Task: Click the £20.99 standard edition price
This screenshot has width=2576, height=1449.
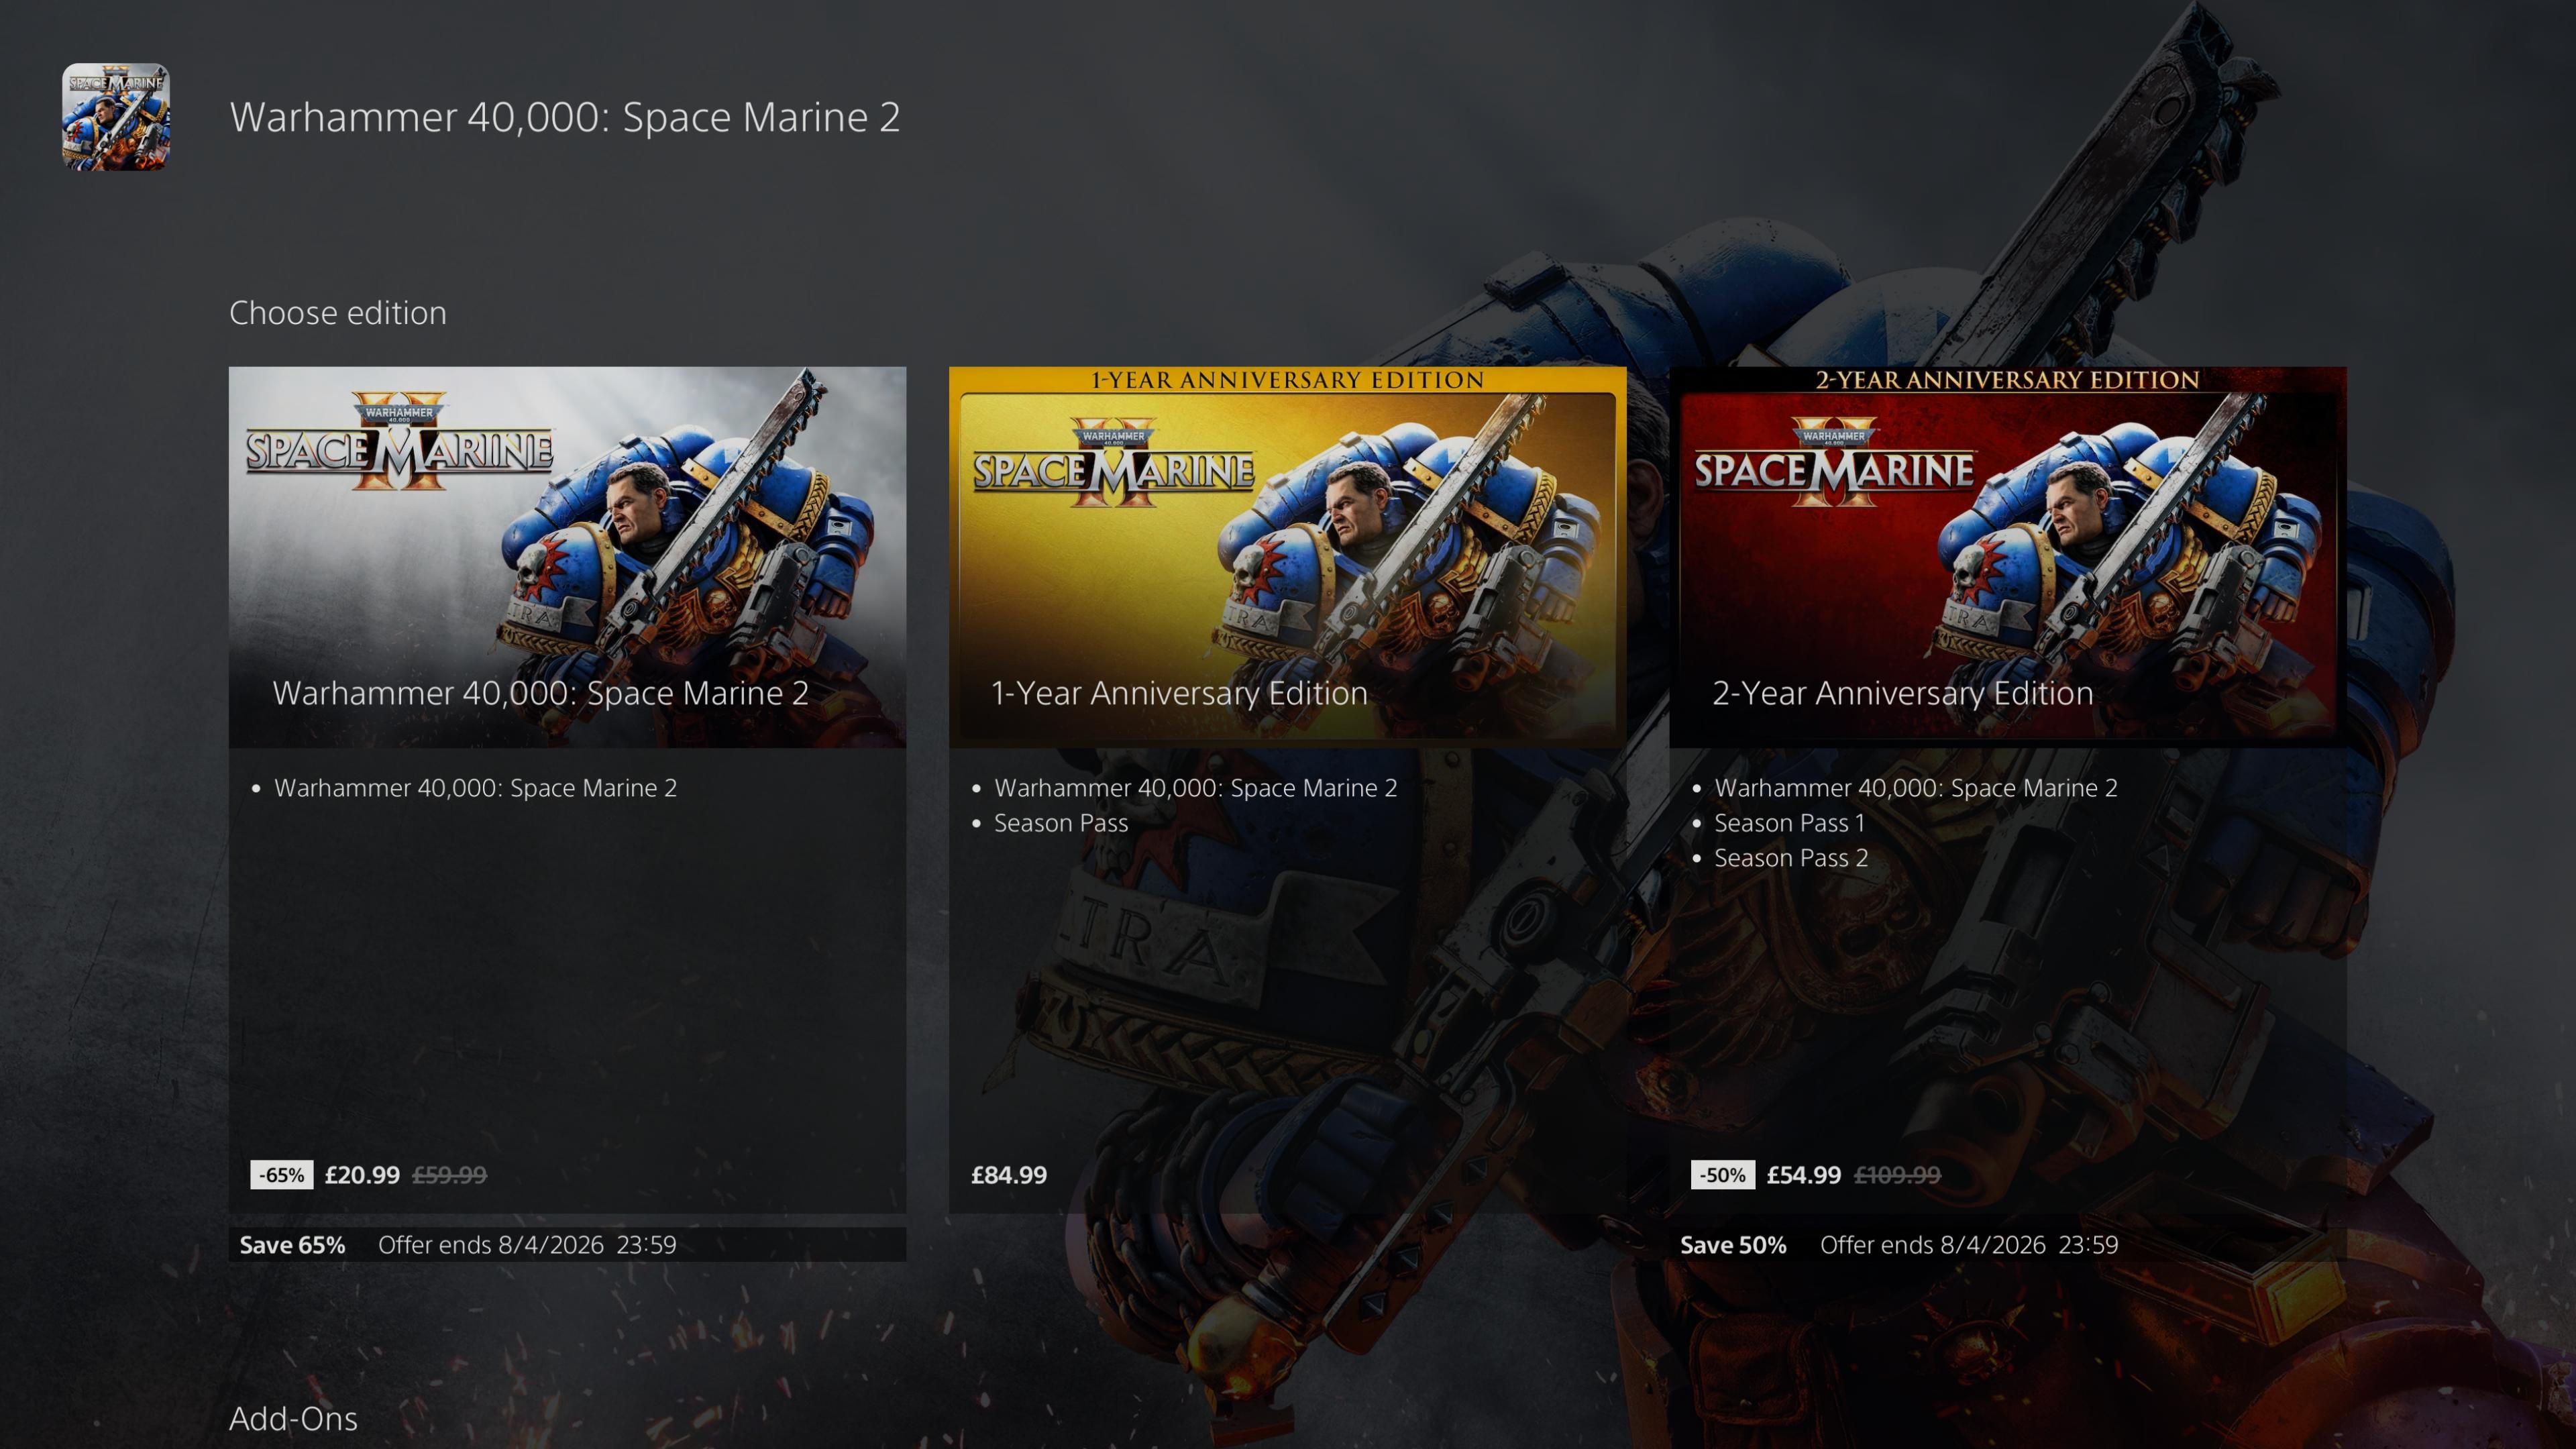Action: [x=362, y=1175]
